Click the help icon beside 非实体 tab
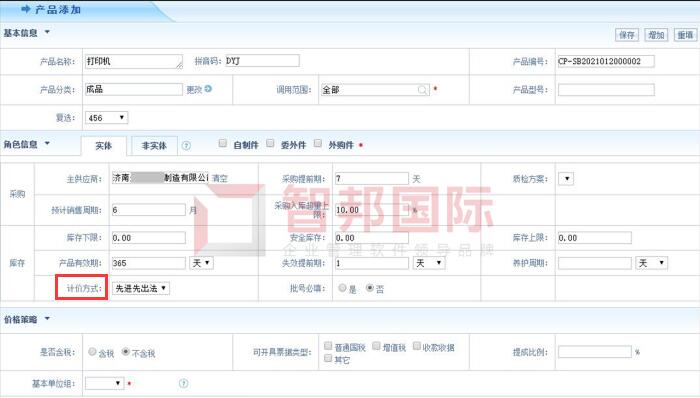The height and width of the screenshot is (398, 700). pos(186,146)
